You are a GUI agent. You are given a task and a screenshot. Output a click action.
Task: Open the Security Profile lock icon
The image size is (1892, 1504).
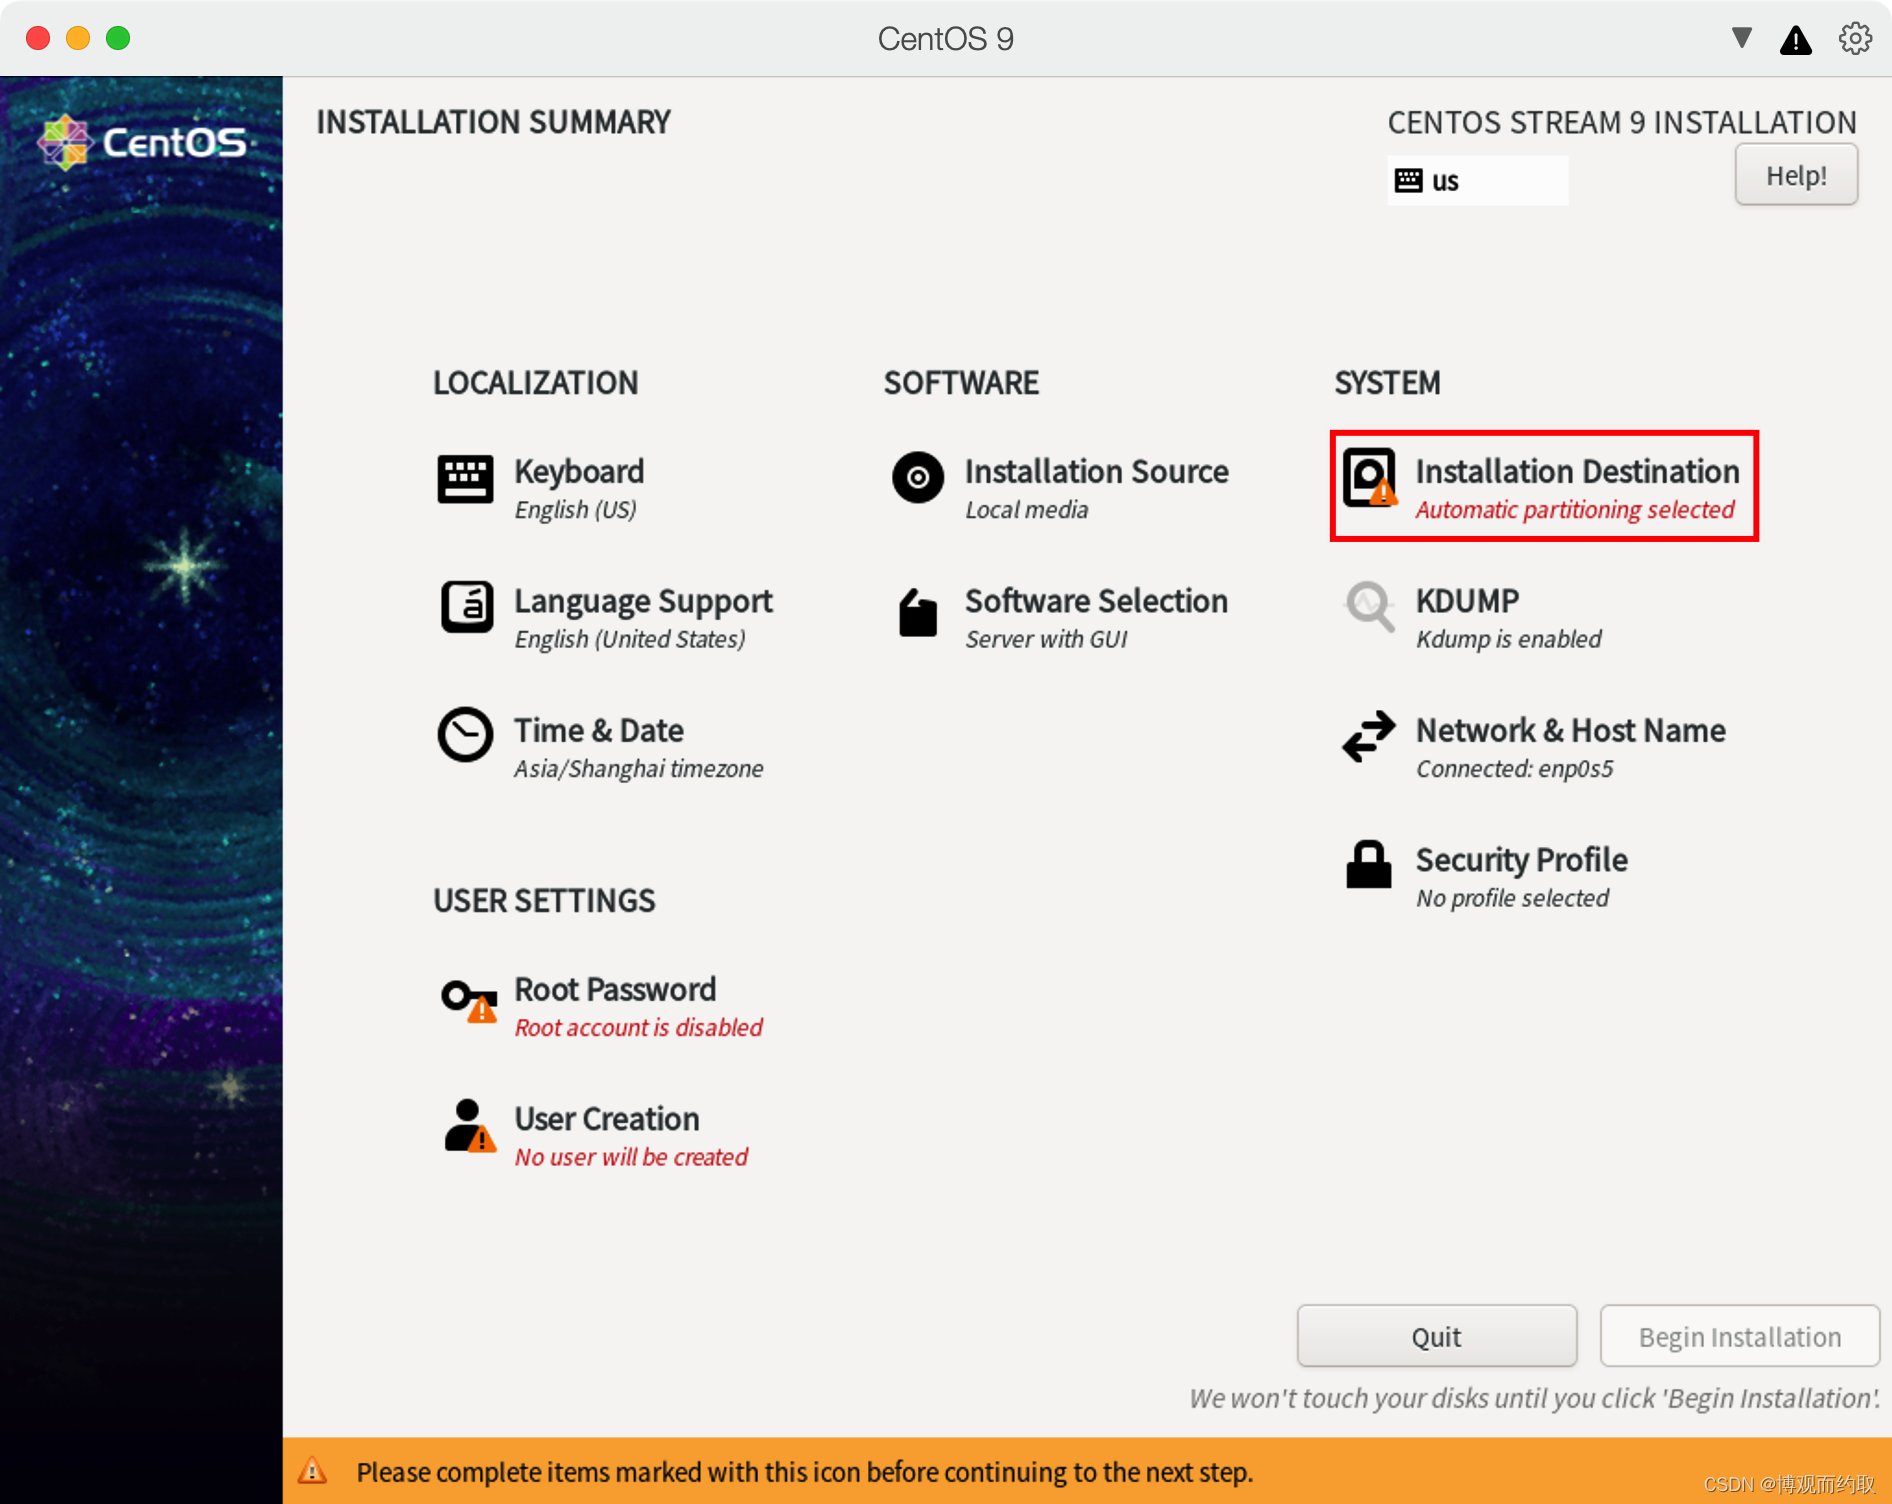point(1369,864)
